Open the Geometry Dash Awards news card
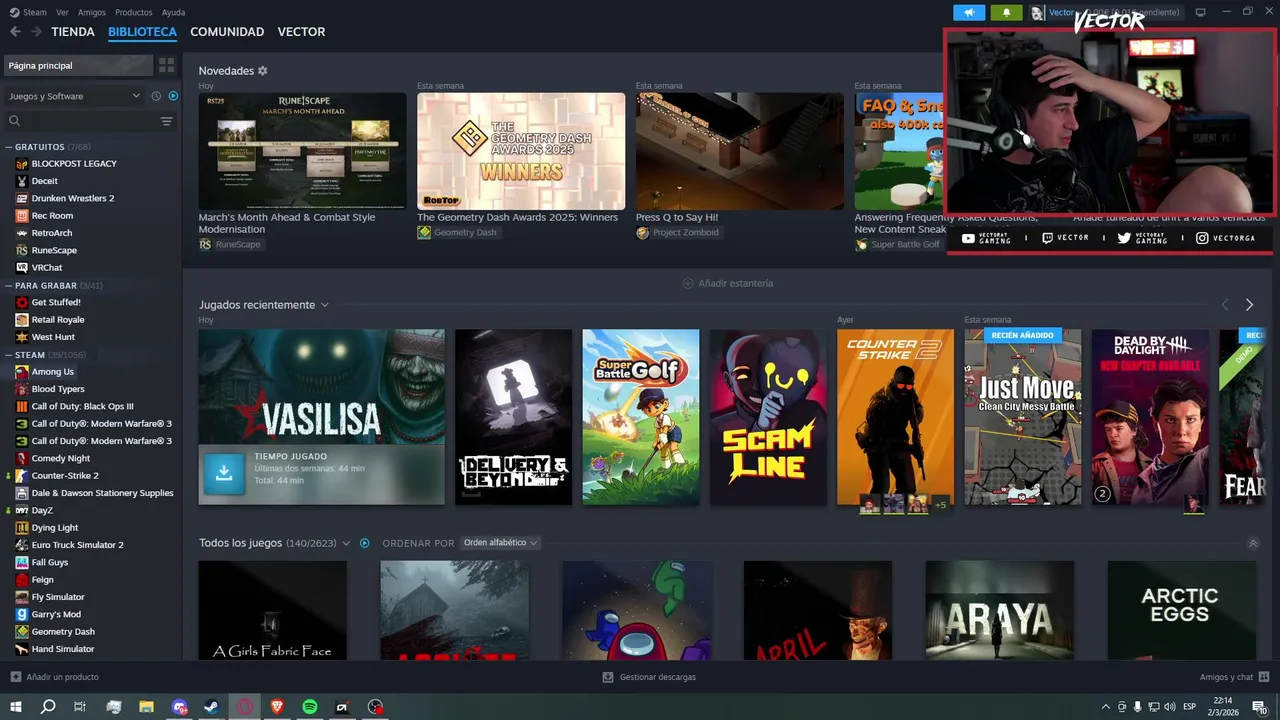 click(521, 151)
